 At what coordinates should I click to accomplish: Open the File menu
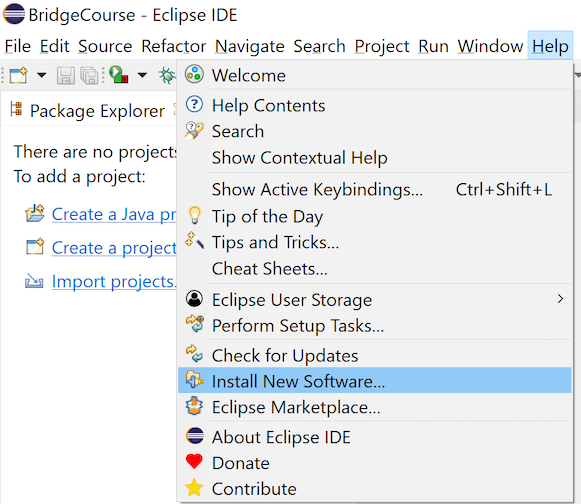click(17, 46)
